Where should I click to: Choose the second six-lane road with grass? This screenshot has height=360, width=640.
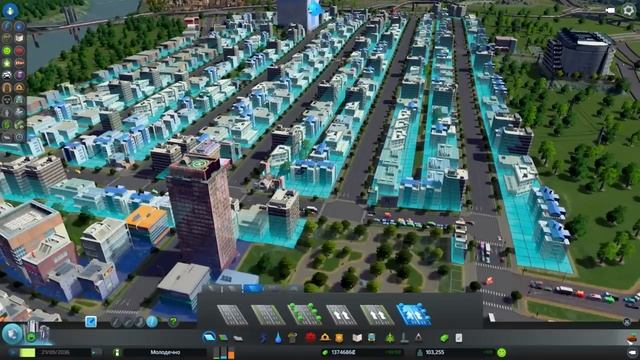point(268,315)
